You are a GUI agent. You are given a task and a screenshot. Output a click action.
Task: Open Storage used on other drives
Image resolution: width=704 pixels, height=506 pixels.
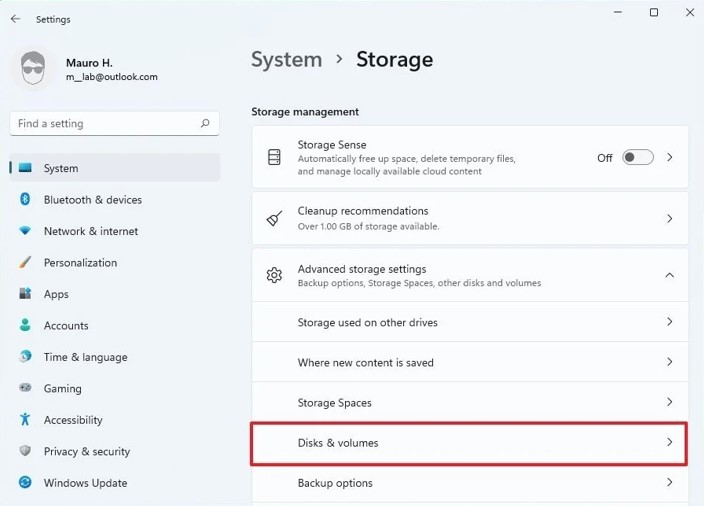470,322
